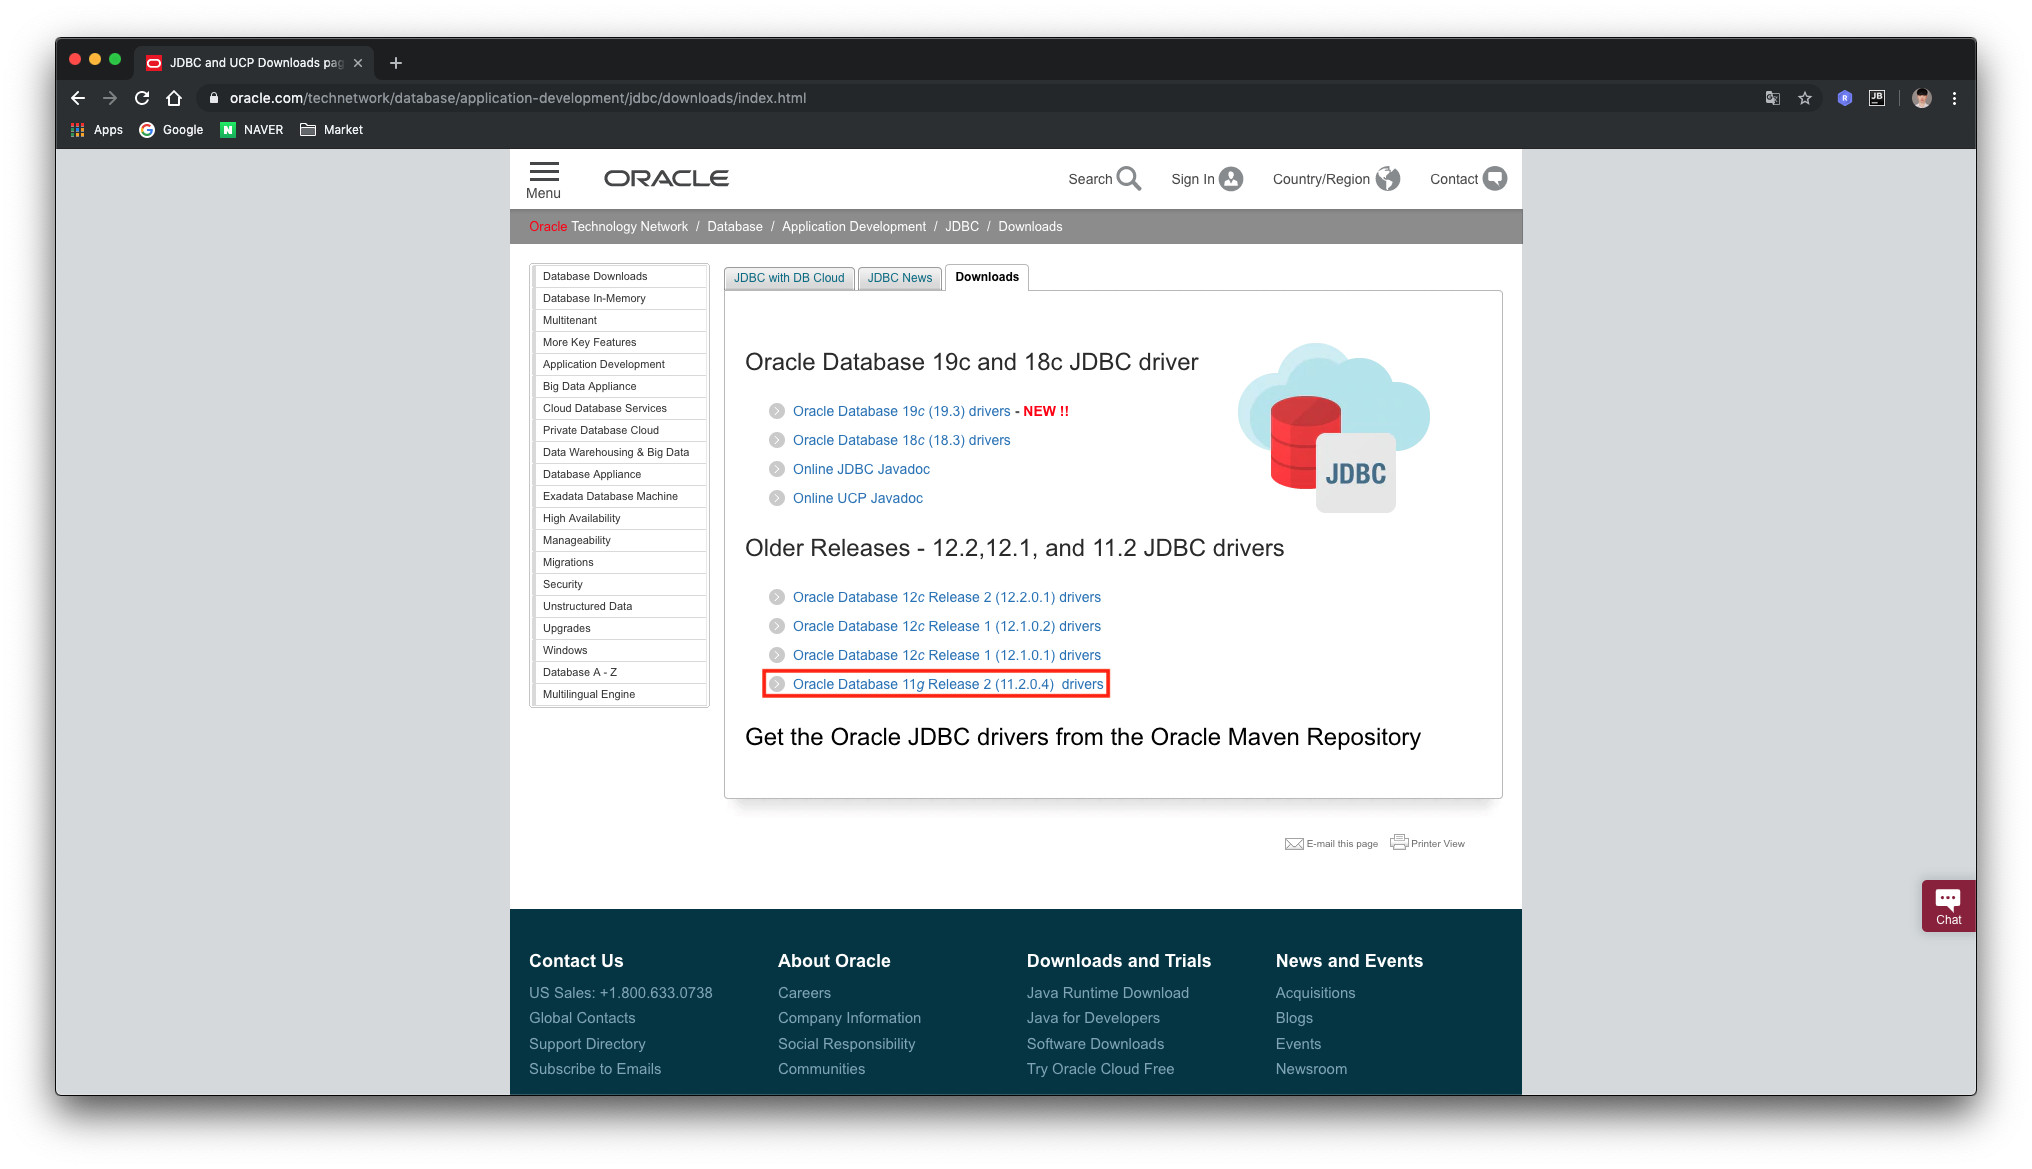Open a new browser tab
2032x1169 pixels.
[396, 63]
